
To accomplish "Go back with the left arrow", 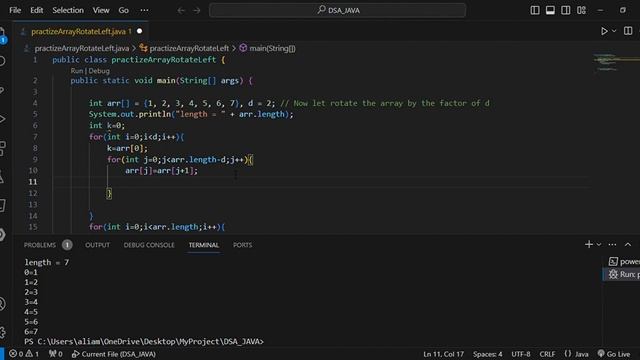I will tap(181, 11).
